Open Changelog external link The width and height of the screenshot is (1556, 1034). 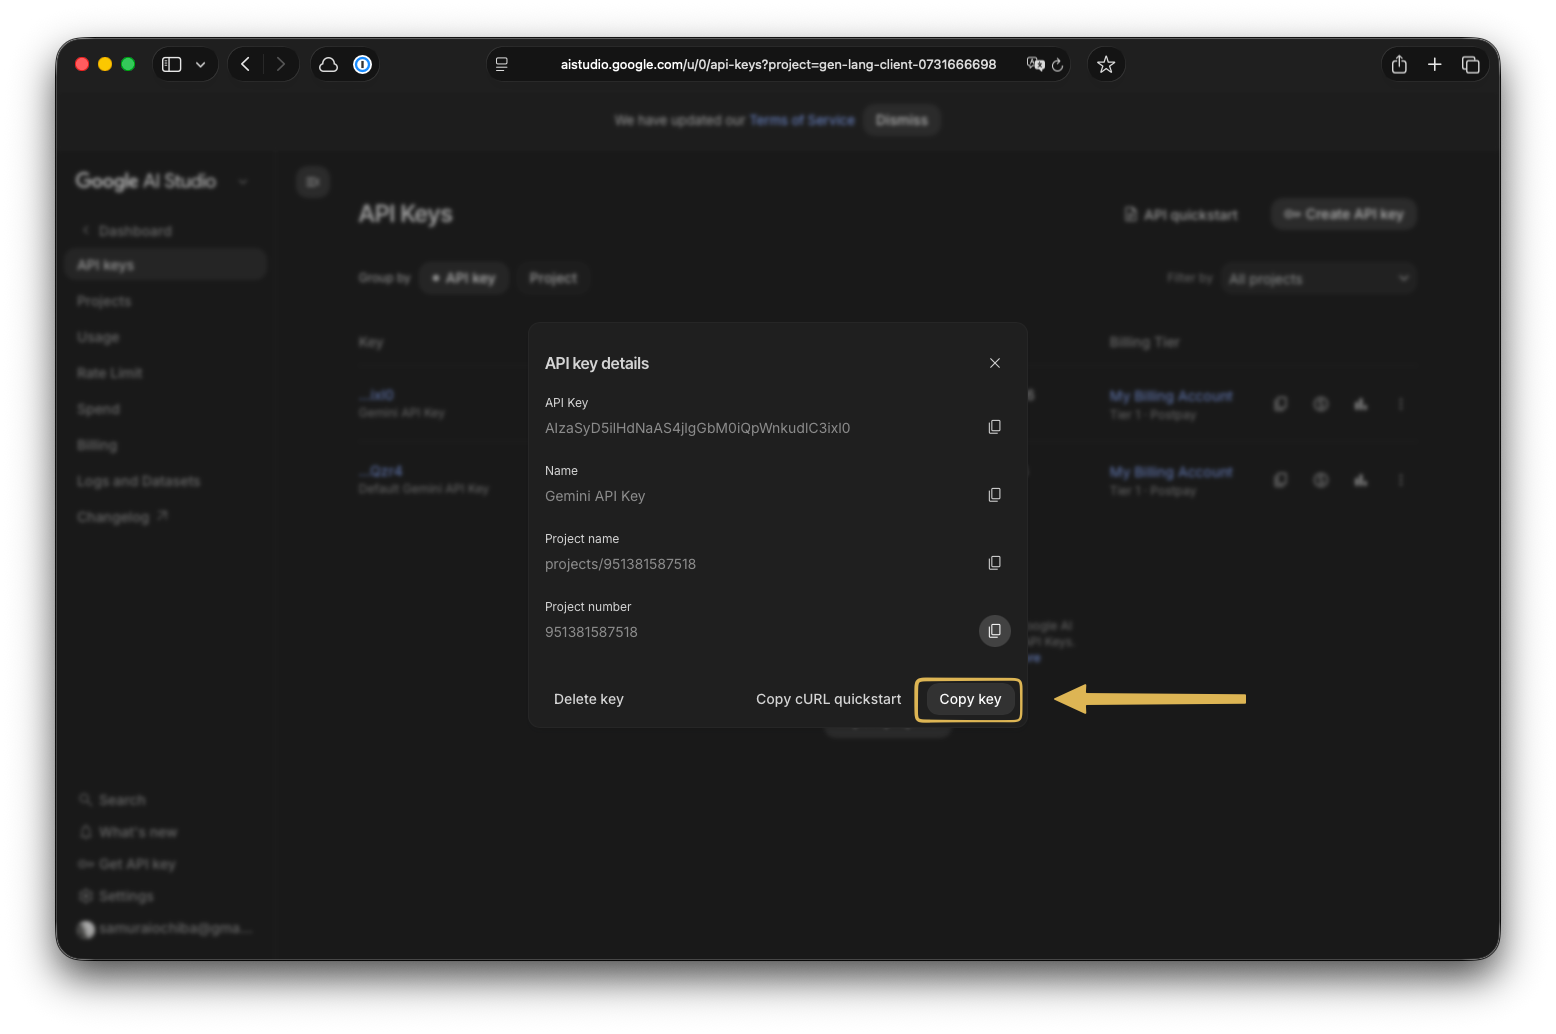(122, 517)
